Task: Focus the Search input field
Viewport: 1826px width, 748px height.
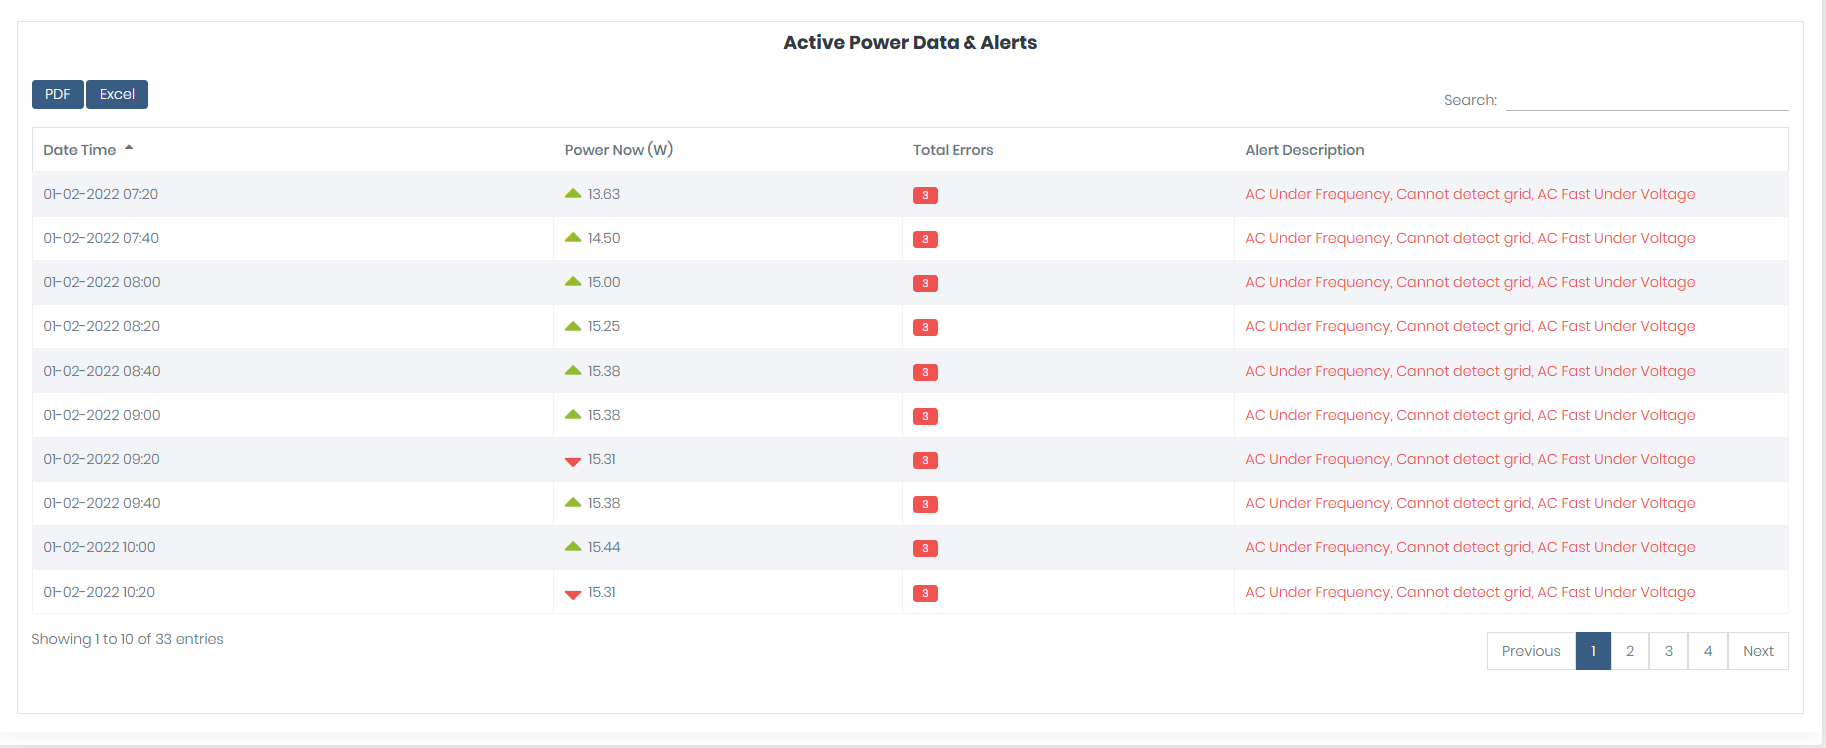Action: click(1646, 100)
